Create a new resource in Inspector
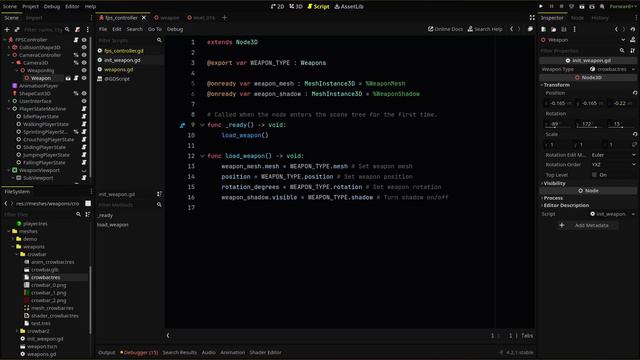This screenshot has height=360, width=640. 543,29
